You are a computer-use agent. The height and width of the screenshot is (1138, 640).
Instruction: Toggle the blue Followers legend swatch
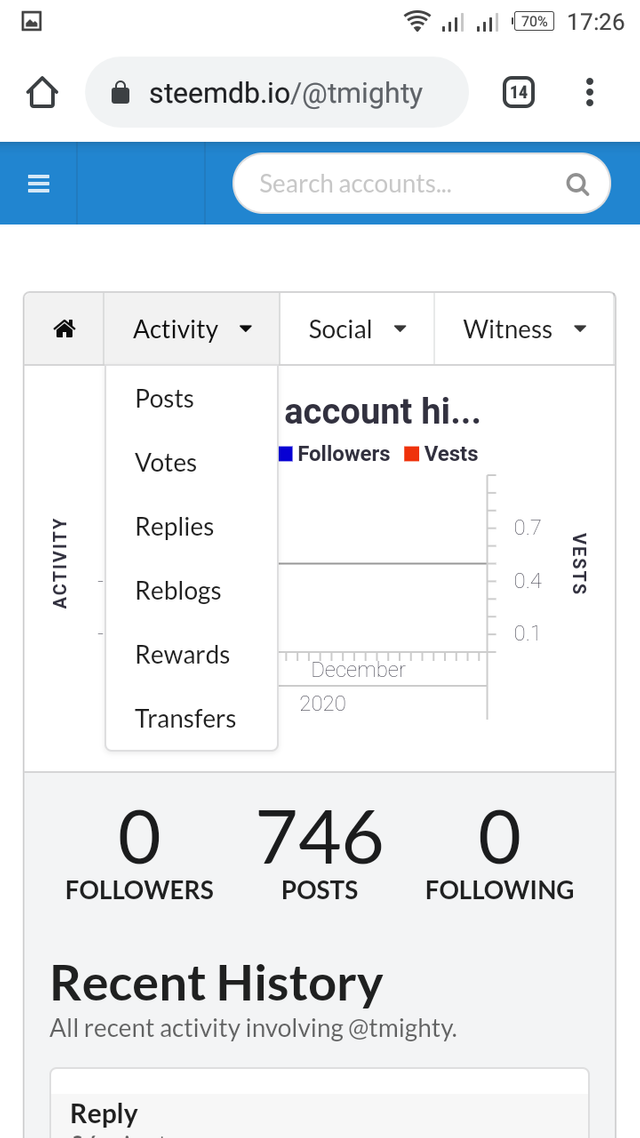pyautogui.click(x=286, y=454)
